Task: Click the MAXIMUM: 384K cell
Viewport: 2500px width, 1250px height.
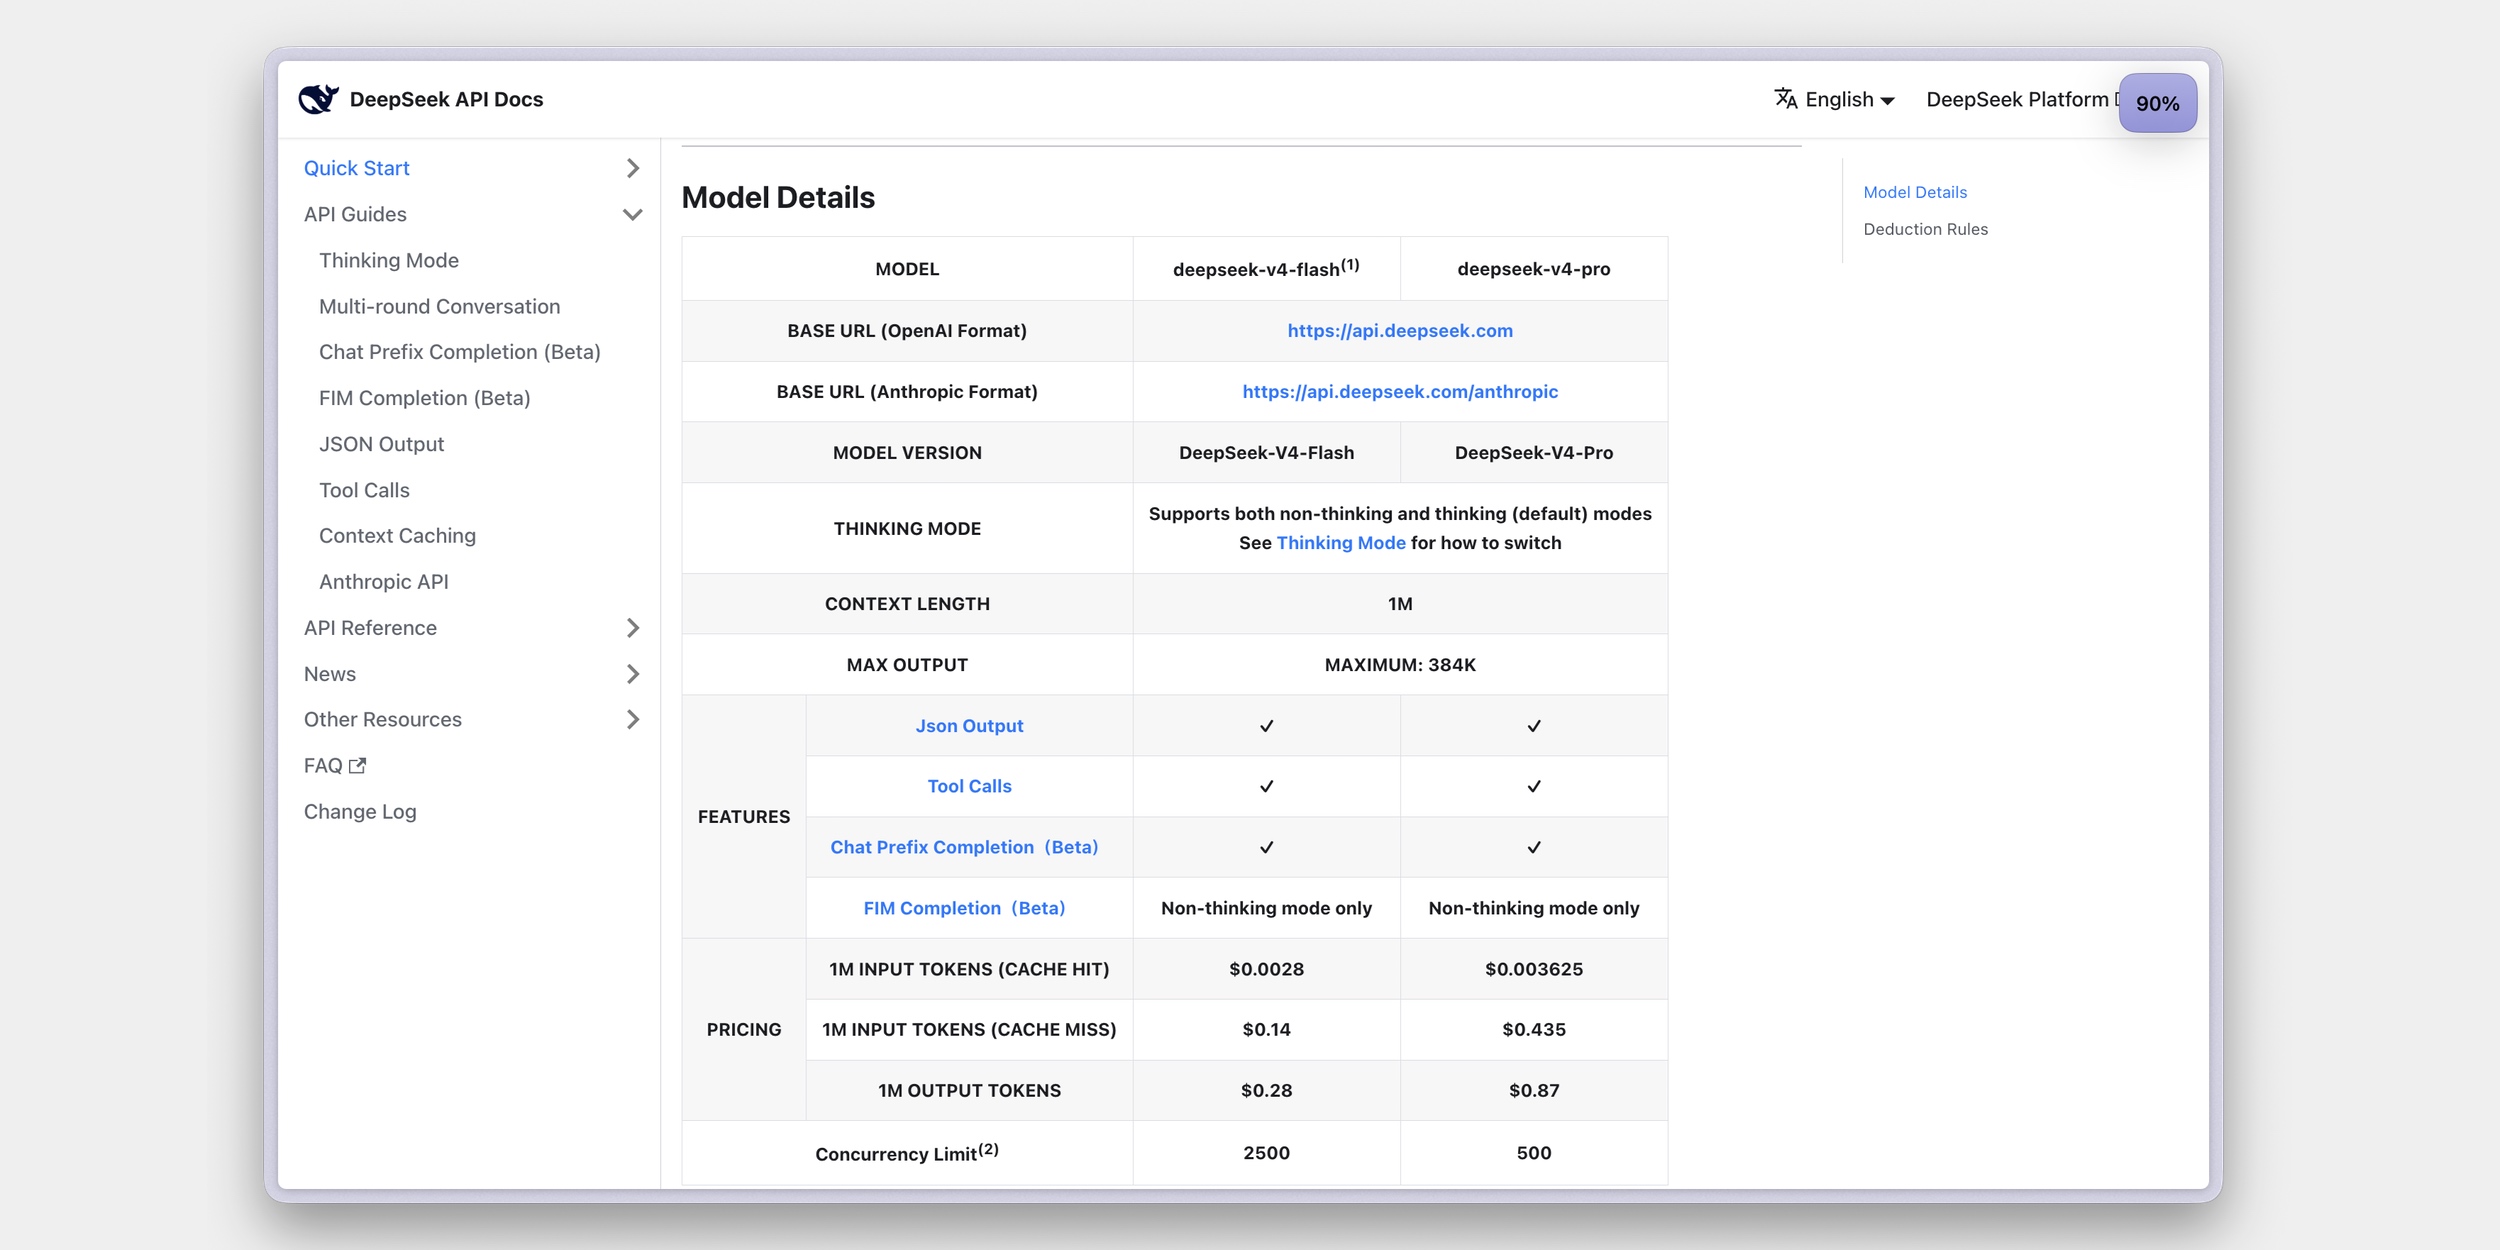Action: tap(1400, 665)
